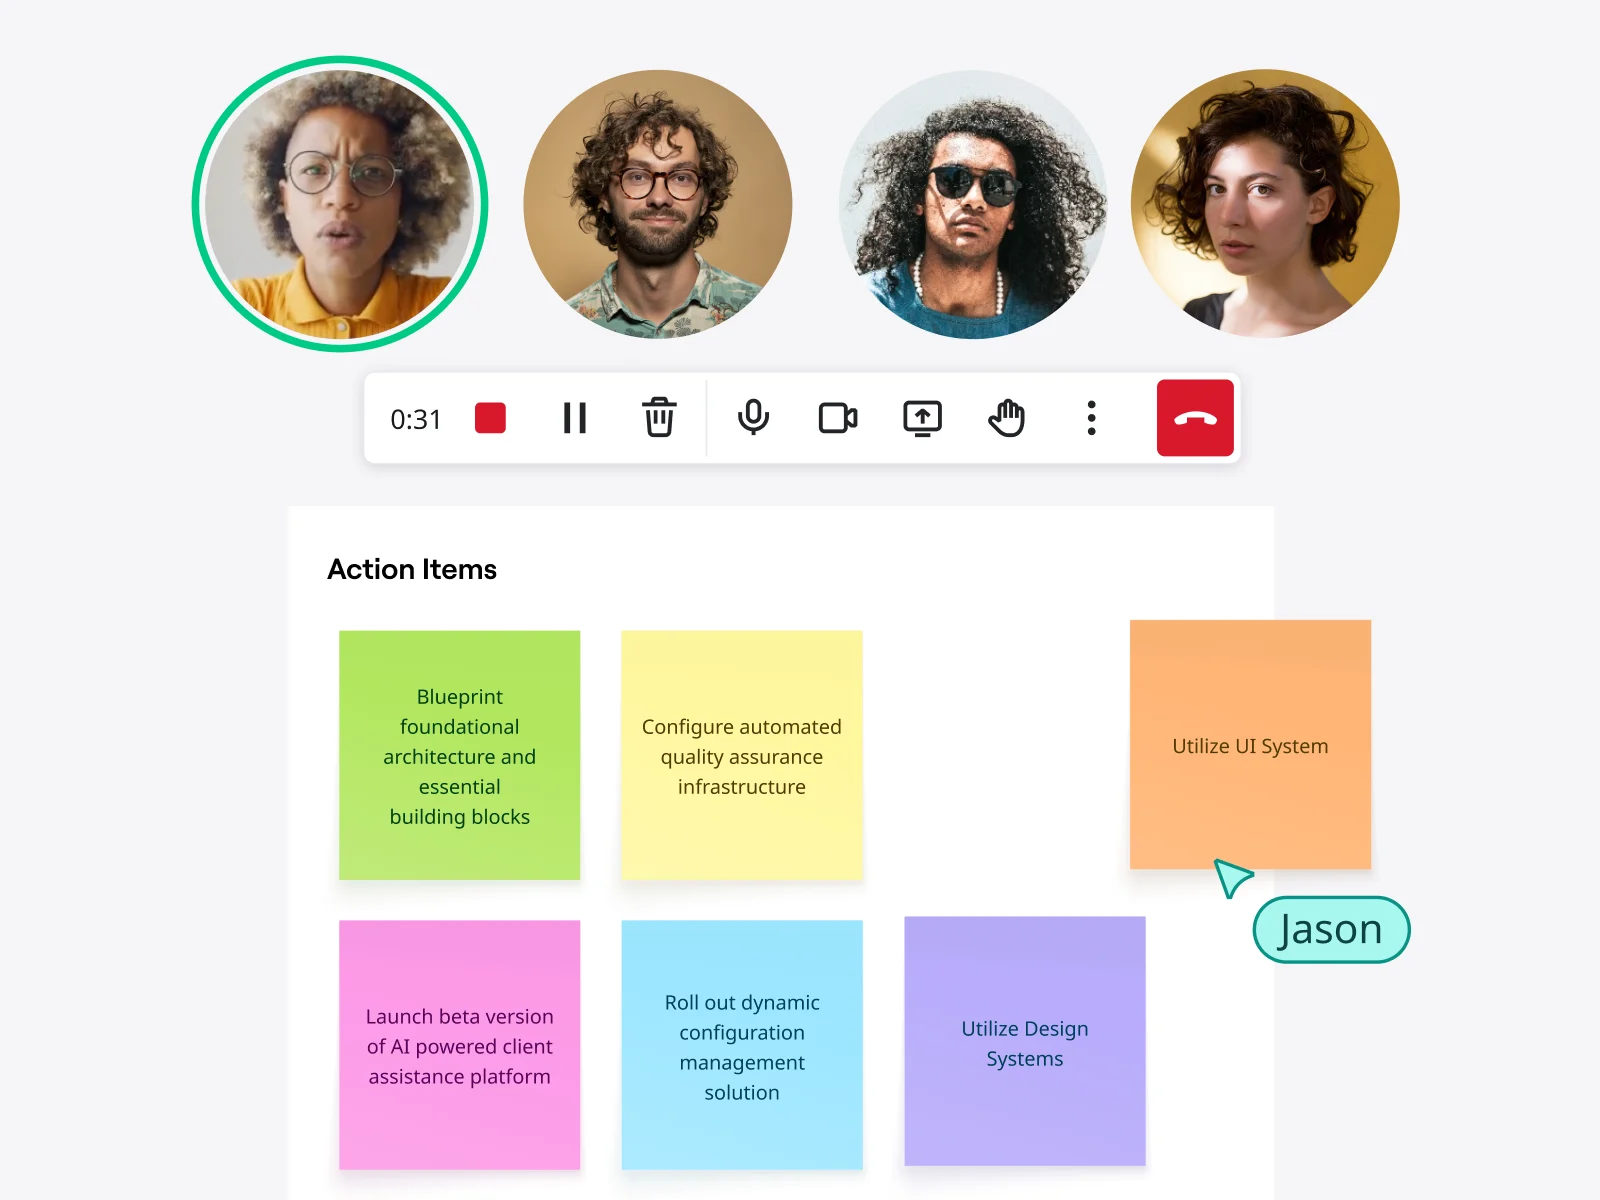This screenshot has width=1600, height=1200.
Task: Select the Utilize Design Systems sticky note
Action: [1024, 1043]
